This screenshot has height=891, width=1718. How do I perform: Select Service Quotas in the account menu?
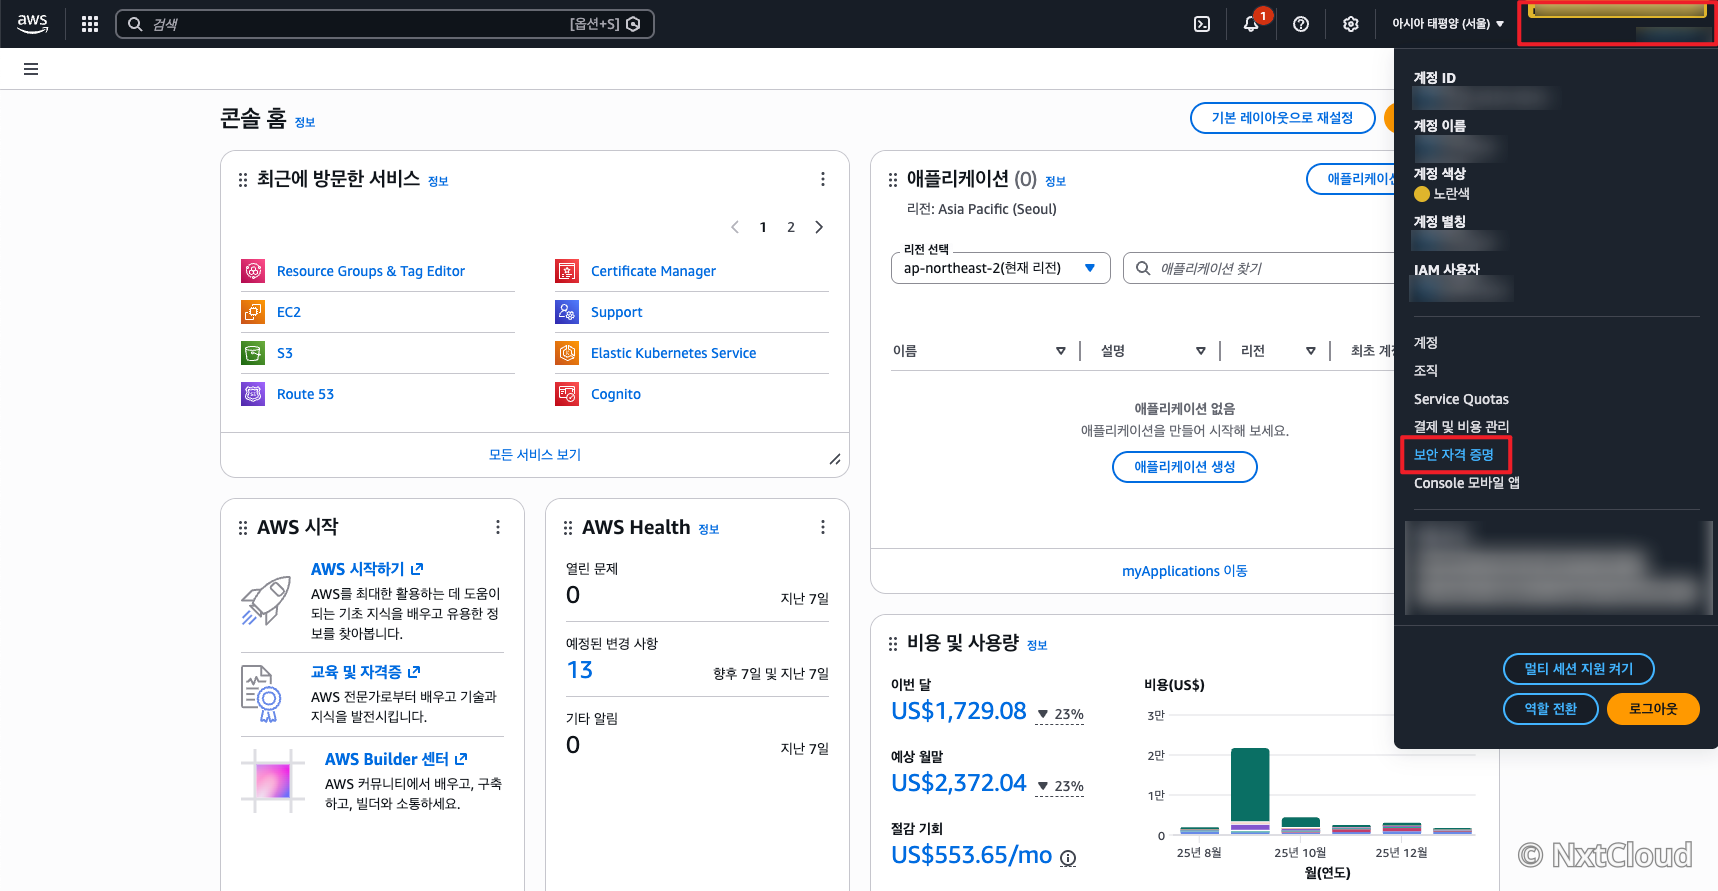(1461, 399)
